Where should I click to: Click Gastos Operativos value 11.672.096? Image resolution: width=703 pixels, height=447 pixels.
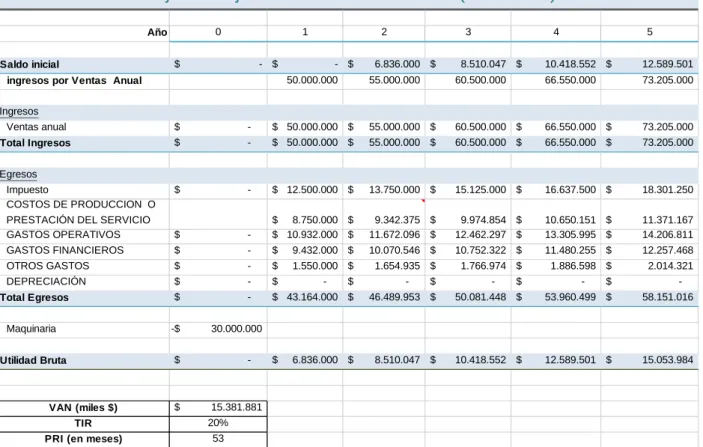pos(395,235)
